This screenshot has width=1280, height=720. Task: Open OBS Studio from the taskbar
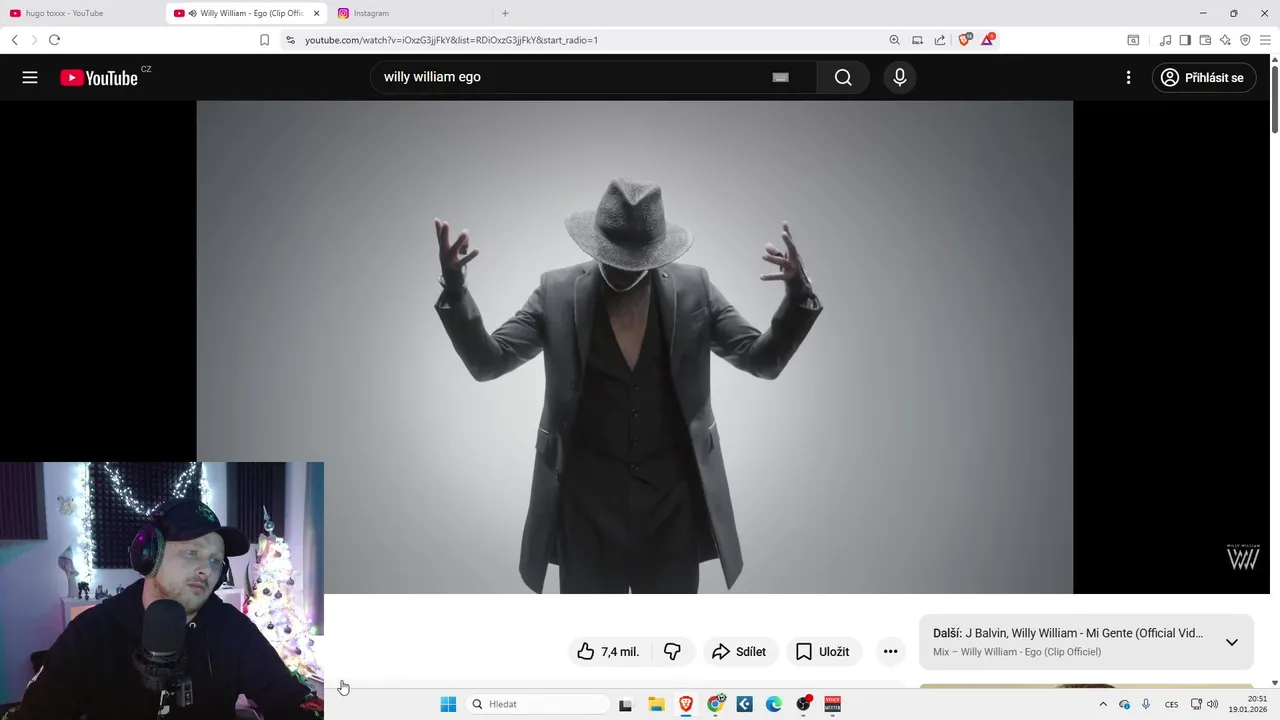[803, 704]
